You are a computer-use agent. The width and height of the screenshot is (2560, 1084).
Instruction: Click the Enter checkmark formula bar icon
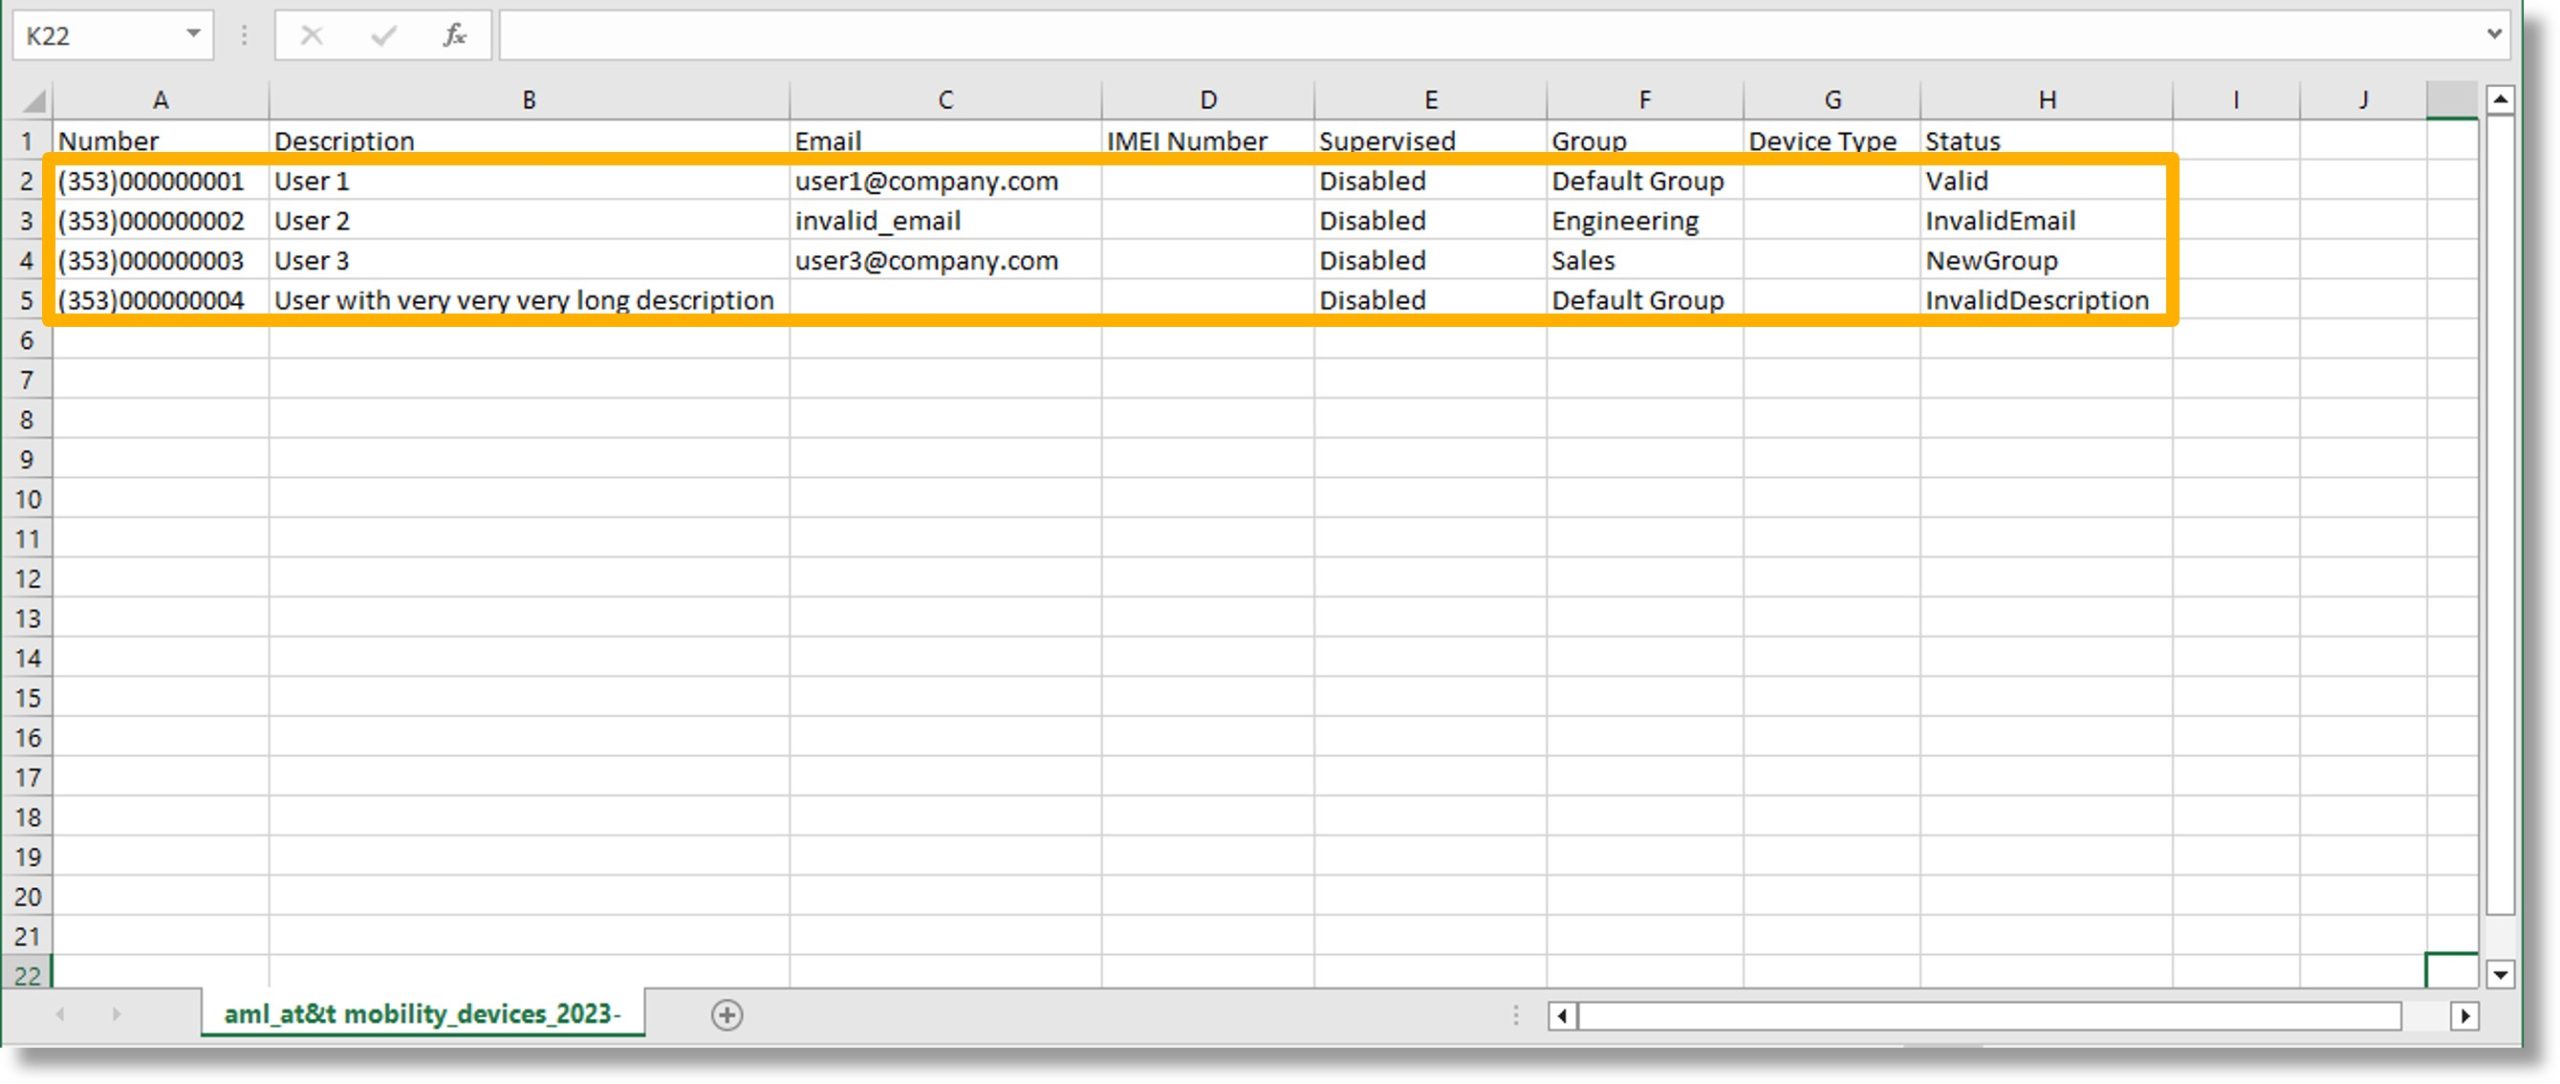(383, 36)
